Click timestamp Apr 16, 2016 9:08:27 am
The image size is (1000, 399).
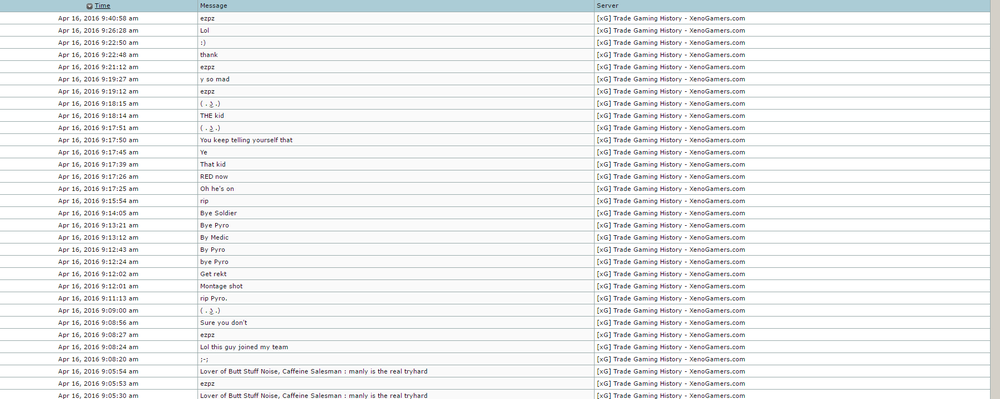[98, 335]
